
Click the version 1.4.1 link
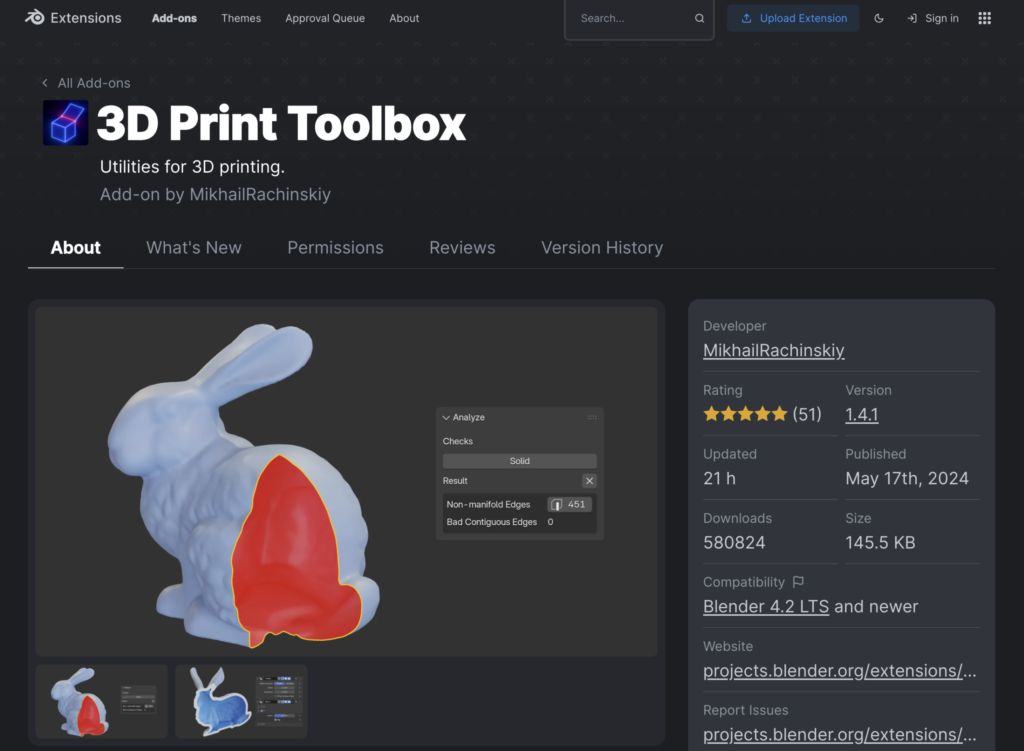862,414
